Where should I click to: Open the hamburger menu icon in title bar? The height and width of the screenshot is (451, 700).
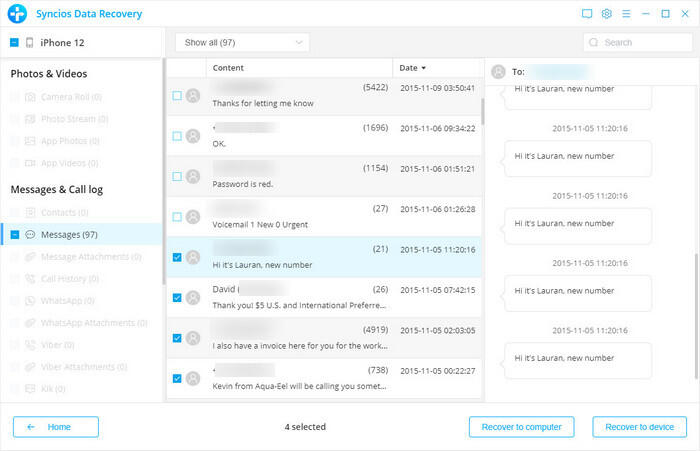point(626,14)
